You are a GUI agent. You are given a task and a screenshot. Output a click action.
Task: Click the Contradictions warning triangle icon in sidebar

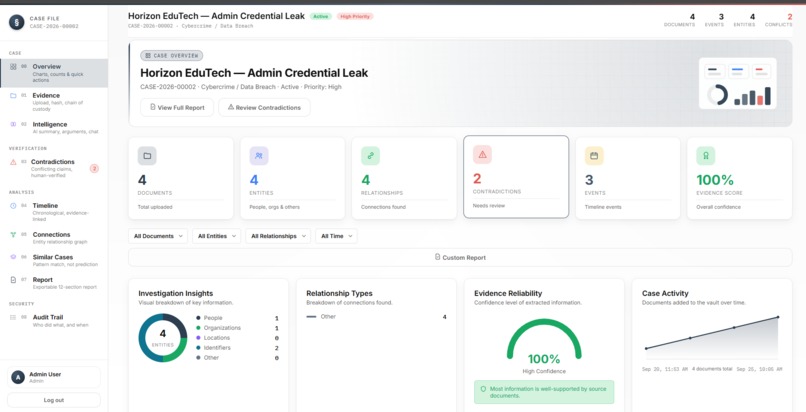pyautogui.click(x=13, y=162)
